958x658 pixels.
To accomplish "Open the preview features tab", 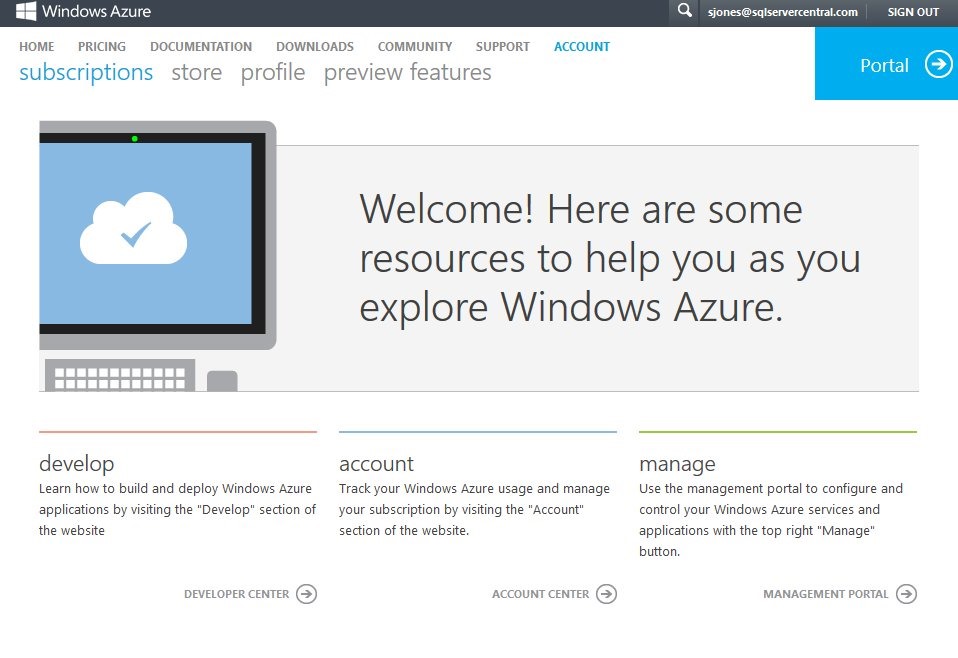I will click(x=407, y=73).
